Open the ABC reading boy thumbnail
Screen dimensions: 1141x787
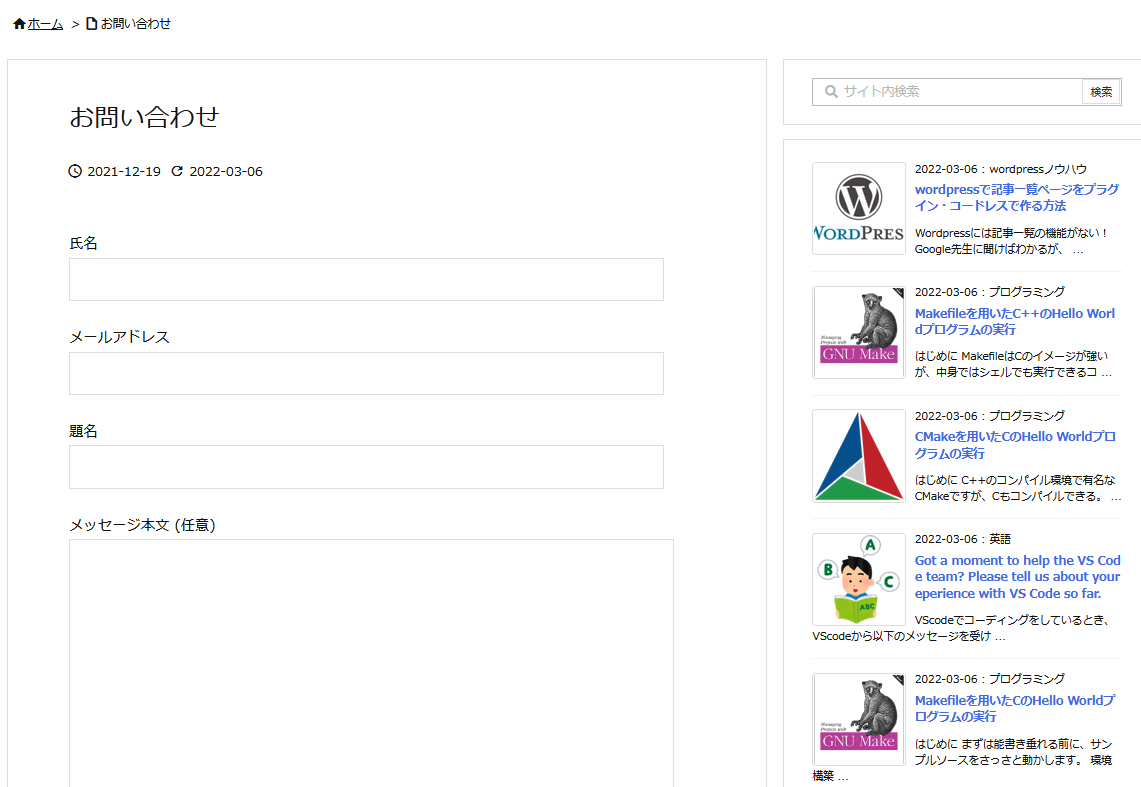coord(858,579)
